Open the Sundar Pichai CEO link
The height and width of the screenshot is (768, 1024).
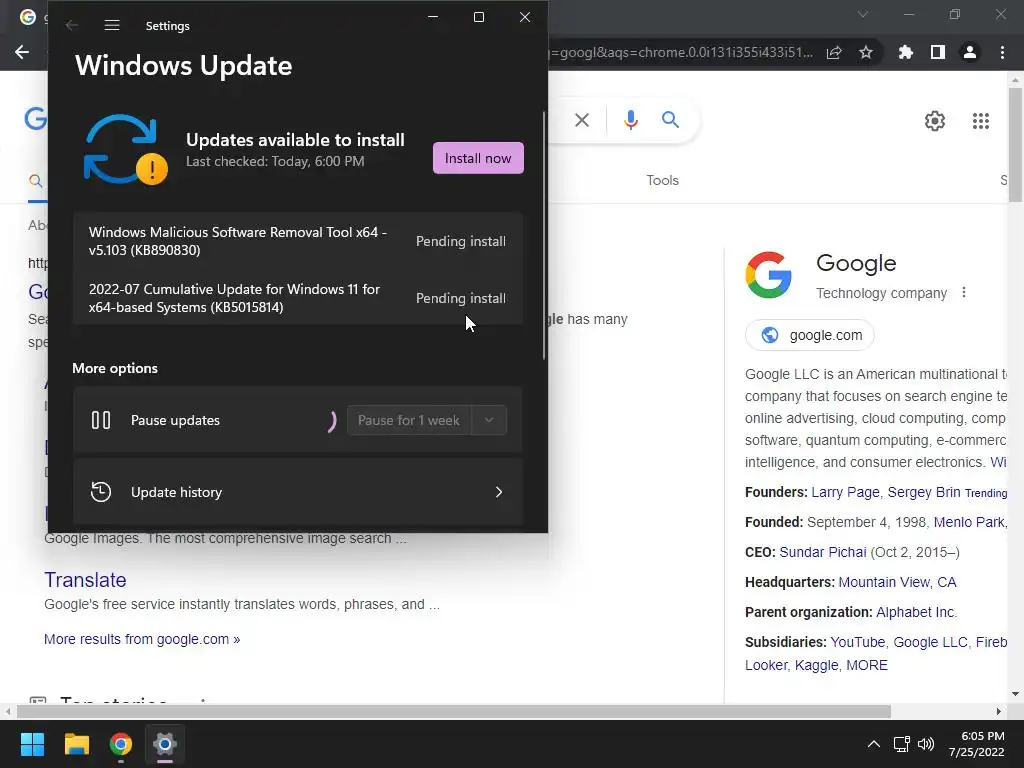click(x=823, y=552)
